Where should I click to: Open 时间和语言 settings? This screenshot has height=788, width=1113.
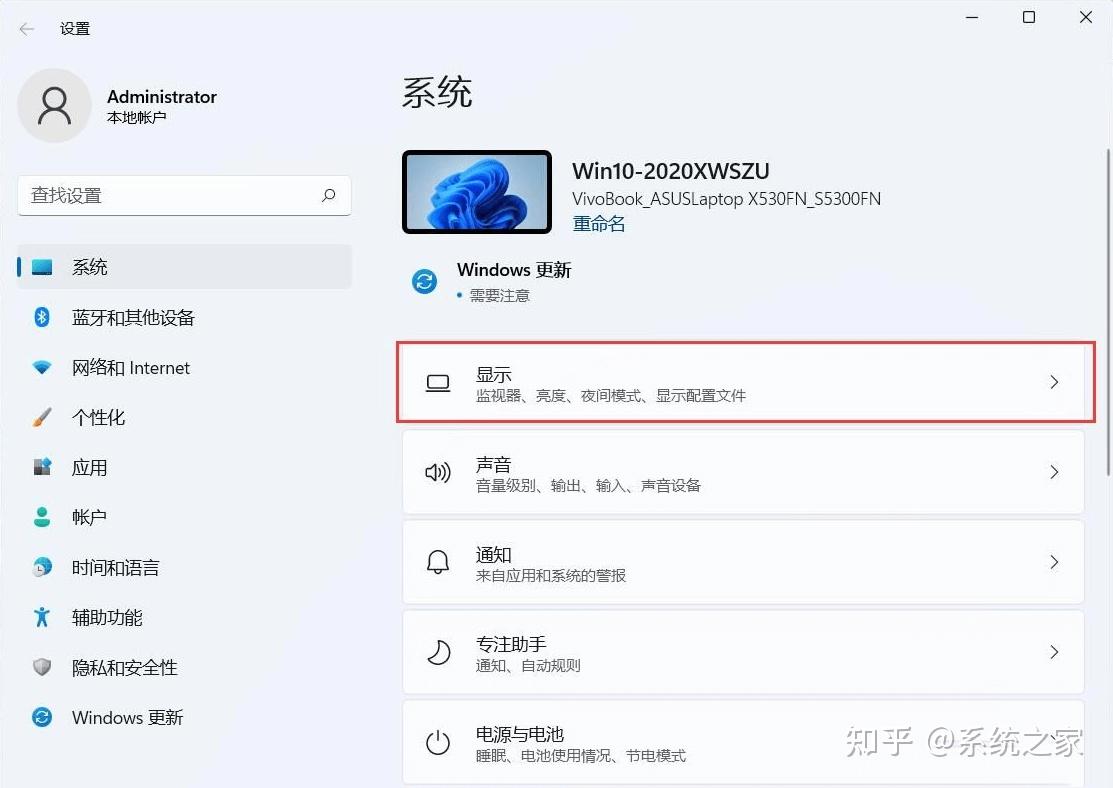[185, 567]
